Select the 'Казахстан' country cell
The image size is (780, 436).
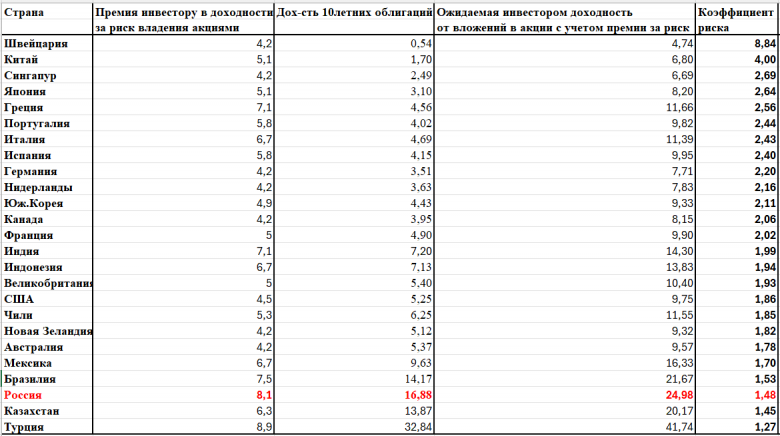click(31, 411)
